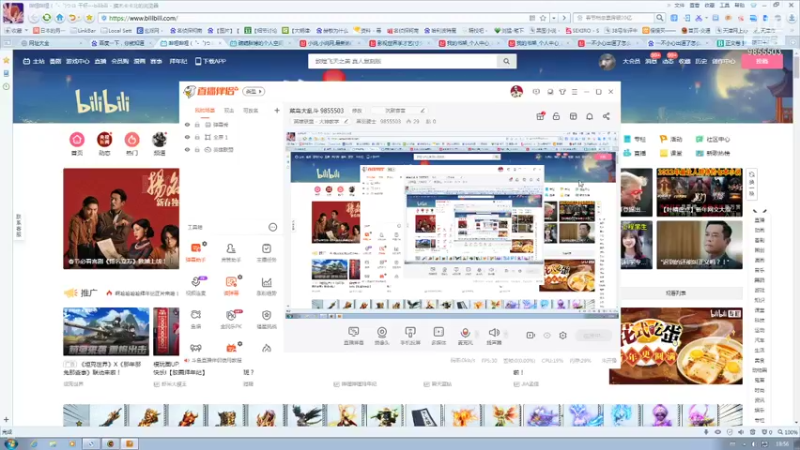Click the record icon left of the gear
The width and height of the screenshot is (800, 450).
click(x=531, y=335)
